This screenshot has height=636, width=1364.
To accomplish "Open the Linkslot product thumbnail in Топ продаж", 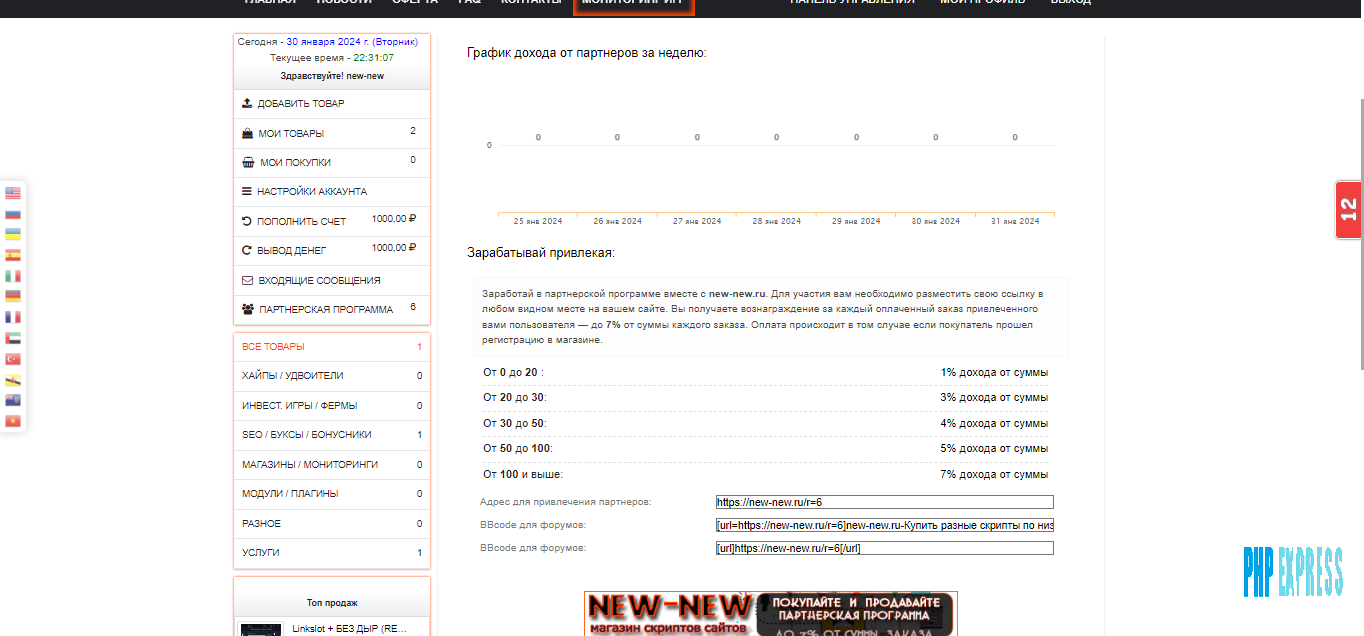I will pyautogui.click(x=261, y=629).
